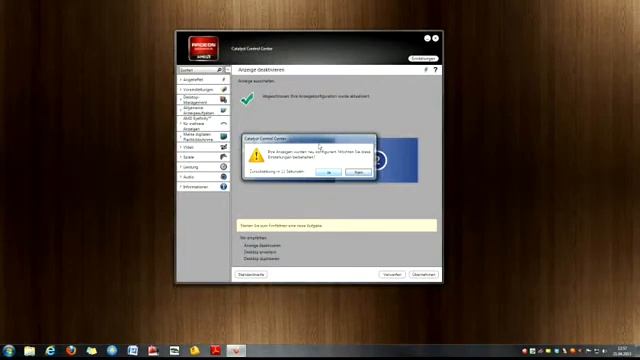The width and height of the screenshot is (640, 360).
Task: Click the Nein button in the confirmation dialog
Action: click(358, 173)
